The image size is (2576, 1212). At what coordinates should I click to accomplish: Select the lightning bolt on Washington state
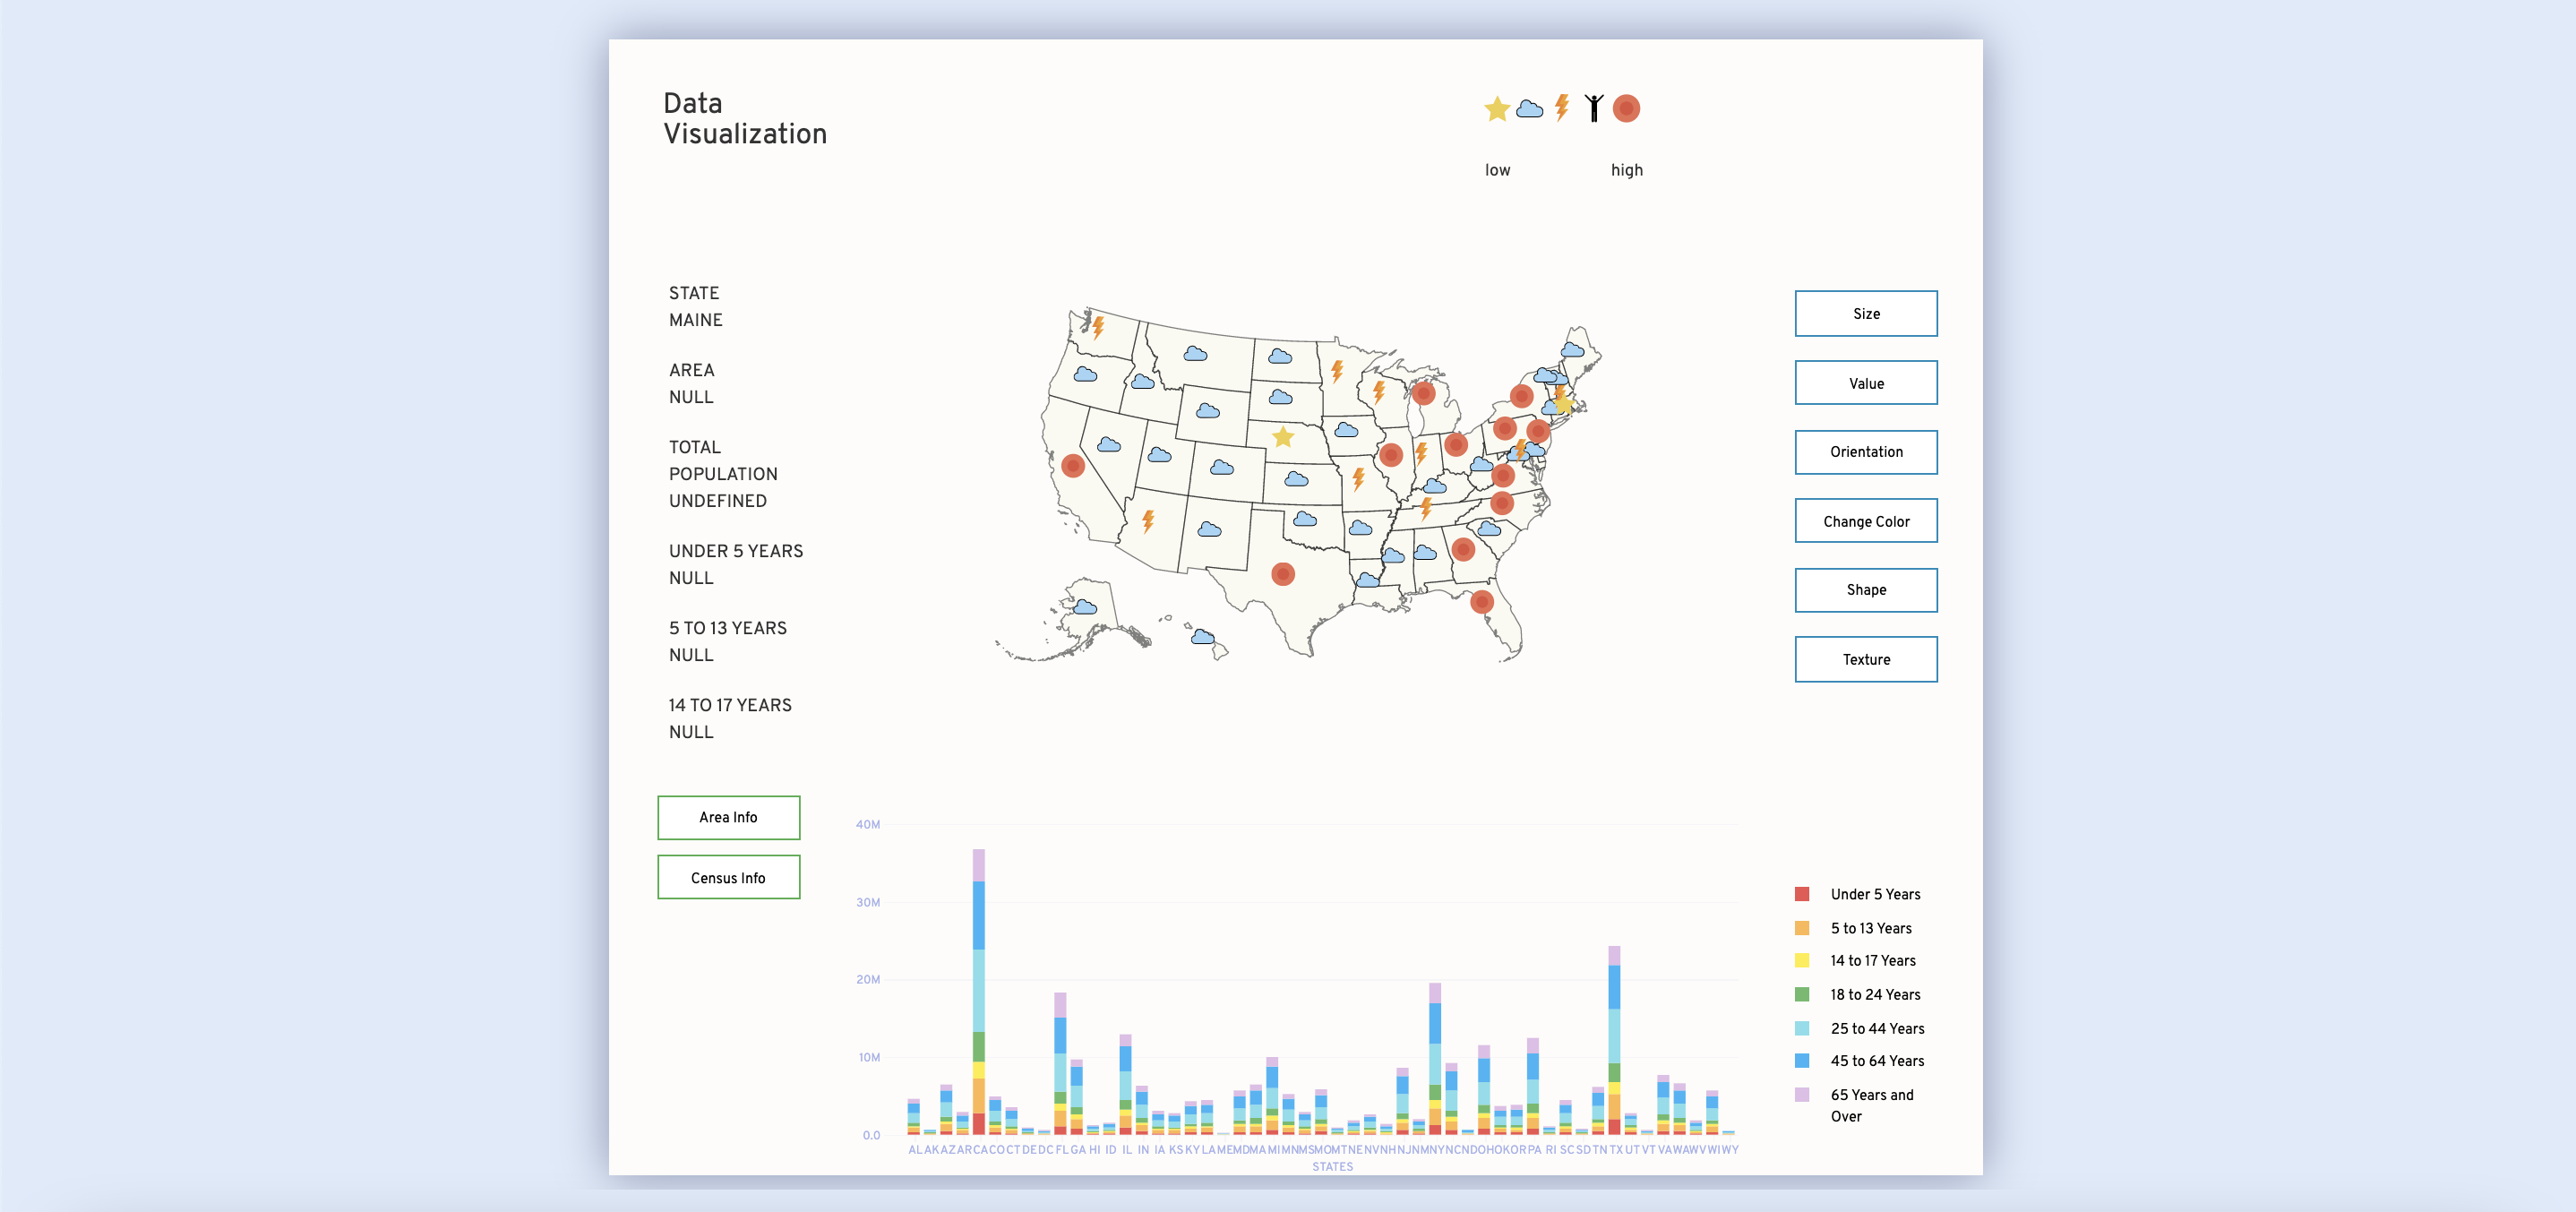1098,327
